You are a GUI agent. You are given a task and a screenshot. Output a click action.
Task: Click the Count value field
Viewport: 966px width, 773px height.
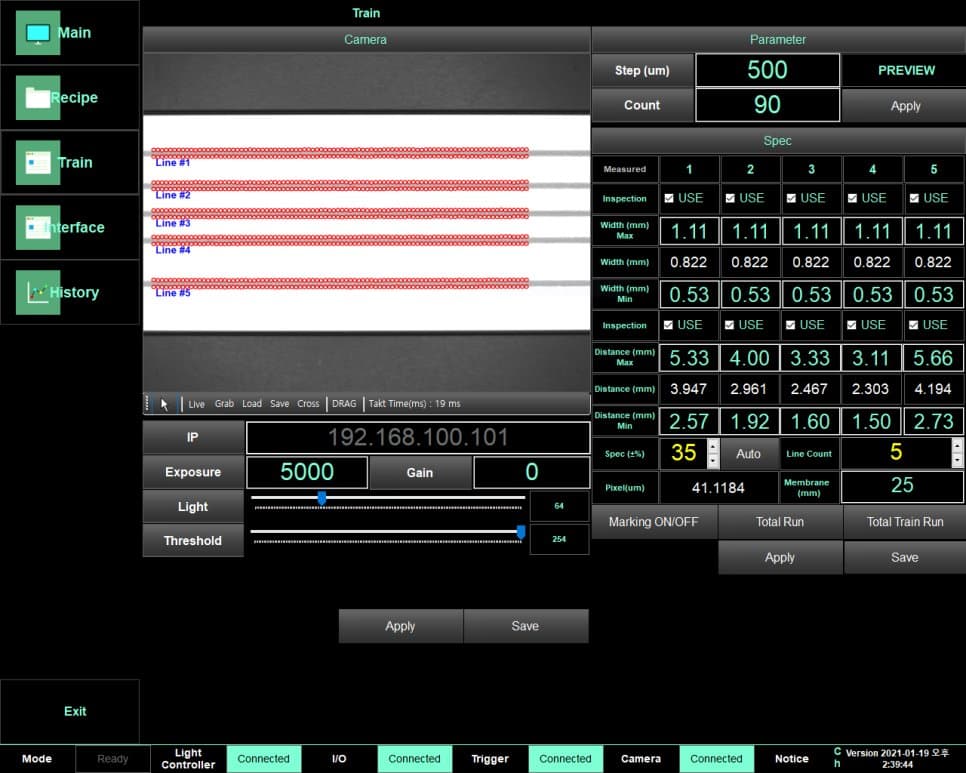767,105
